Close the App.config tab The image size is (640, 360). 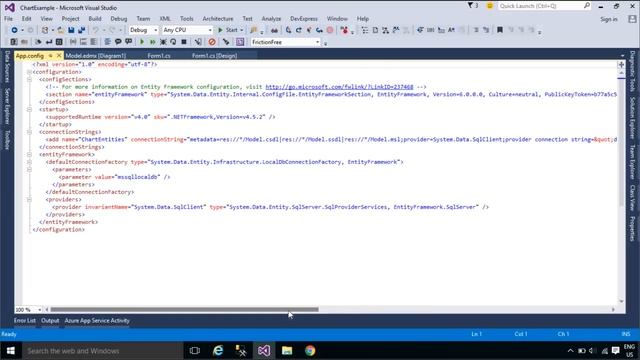tap(59, 56)
